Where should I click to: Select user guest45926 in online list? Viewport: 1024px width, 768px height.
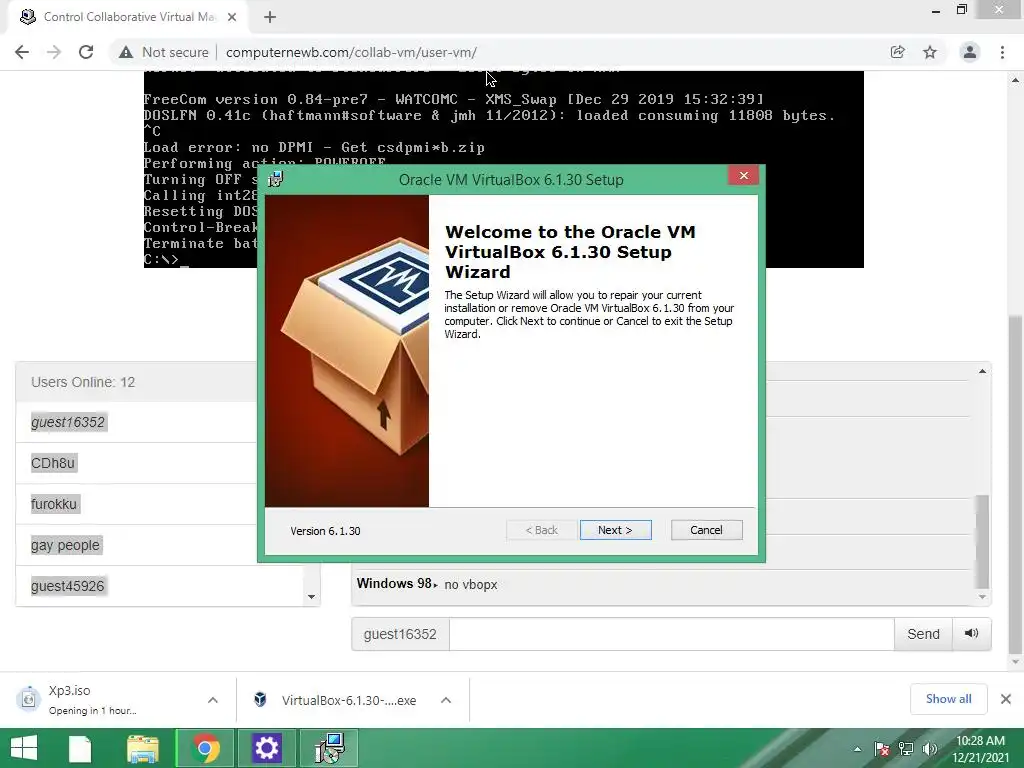(x=68, y=586)
